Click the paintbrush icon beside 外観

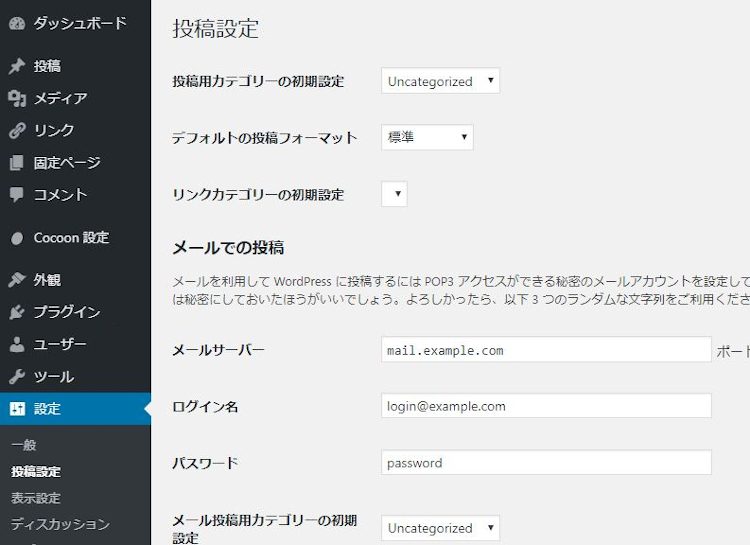pos(17,279)
